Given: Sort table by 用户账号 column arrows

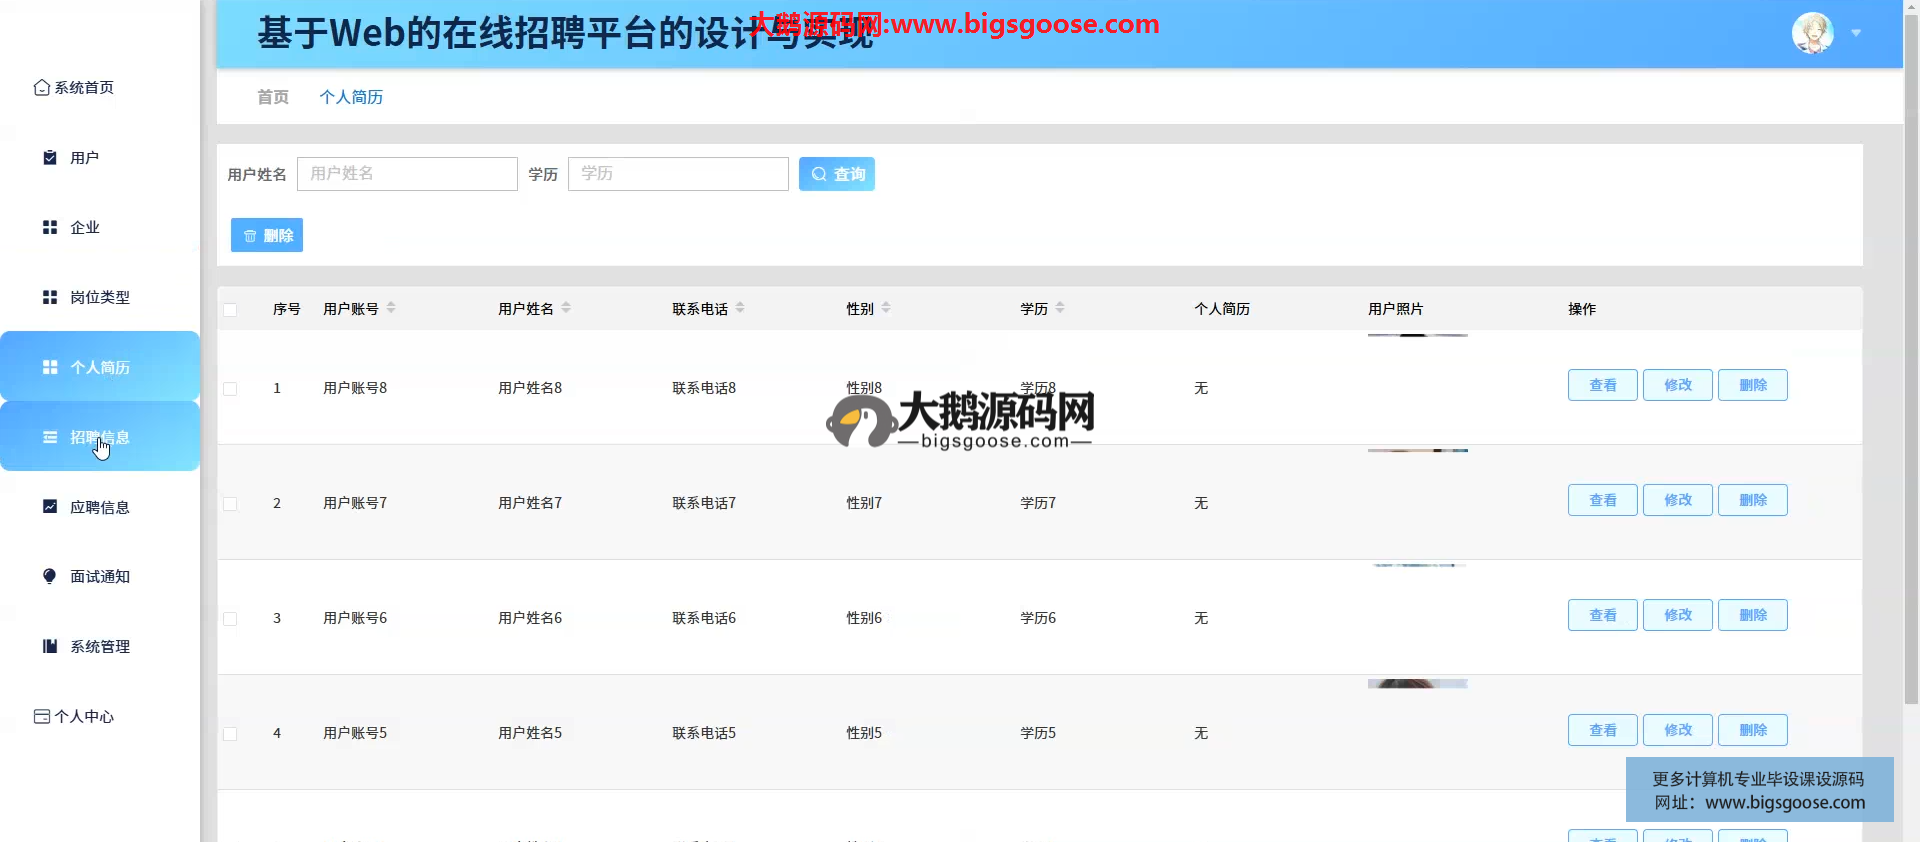Looking at the screenshot, I should (x=391, y=308).
